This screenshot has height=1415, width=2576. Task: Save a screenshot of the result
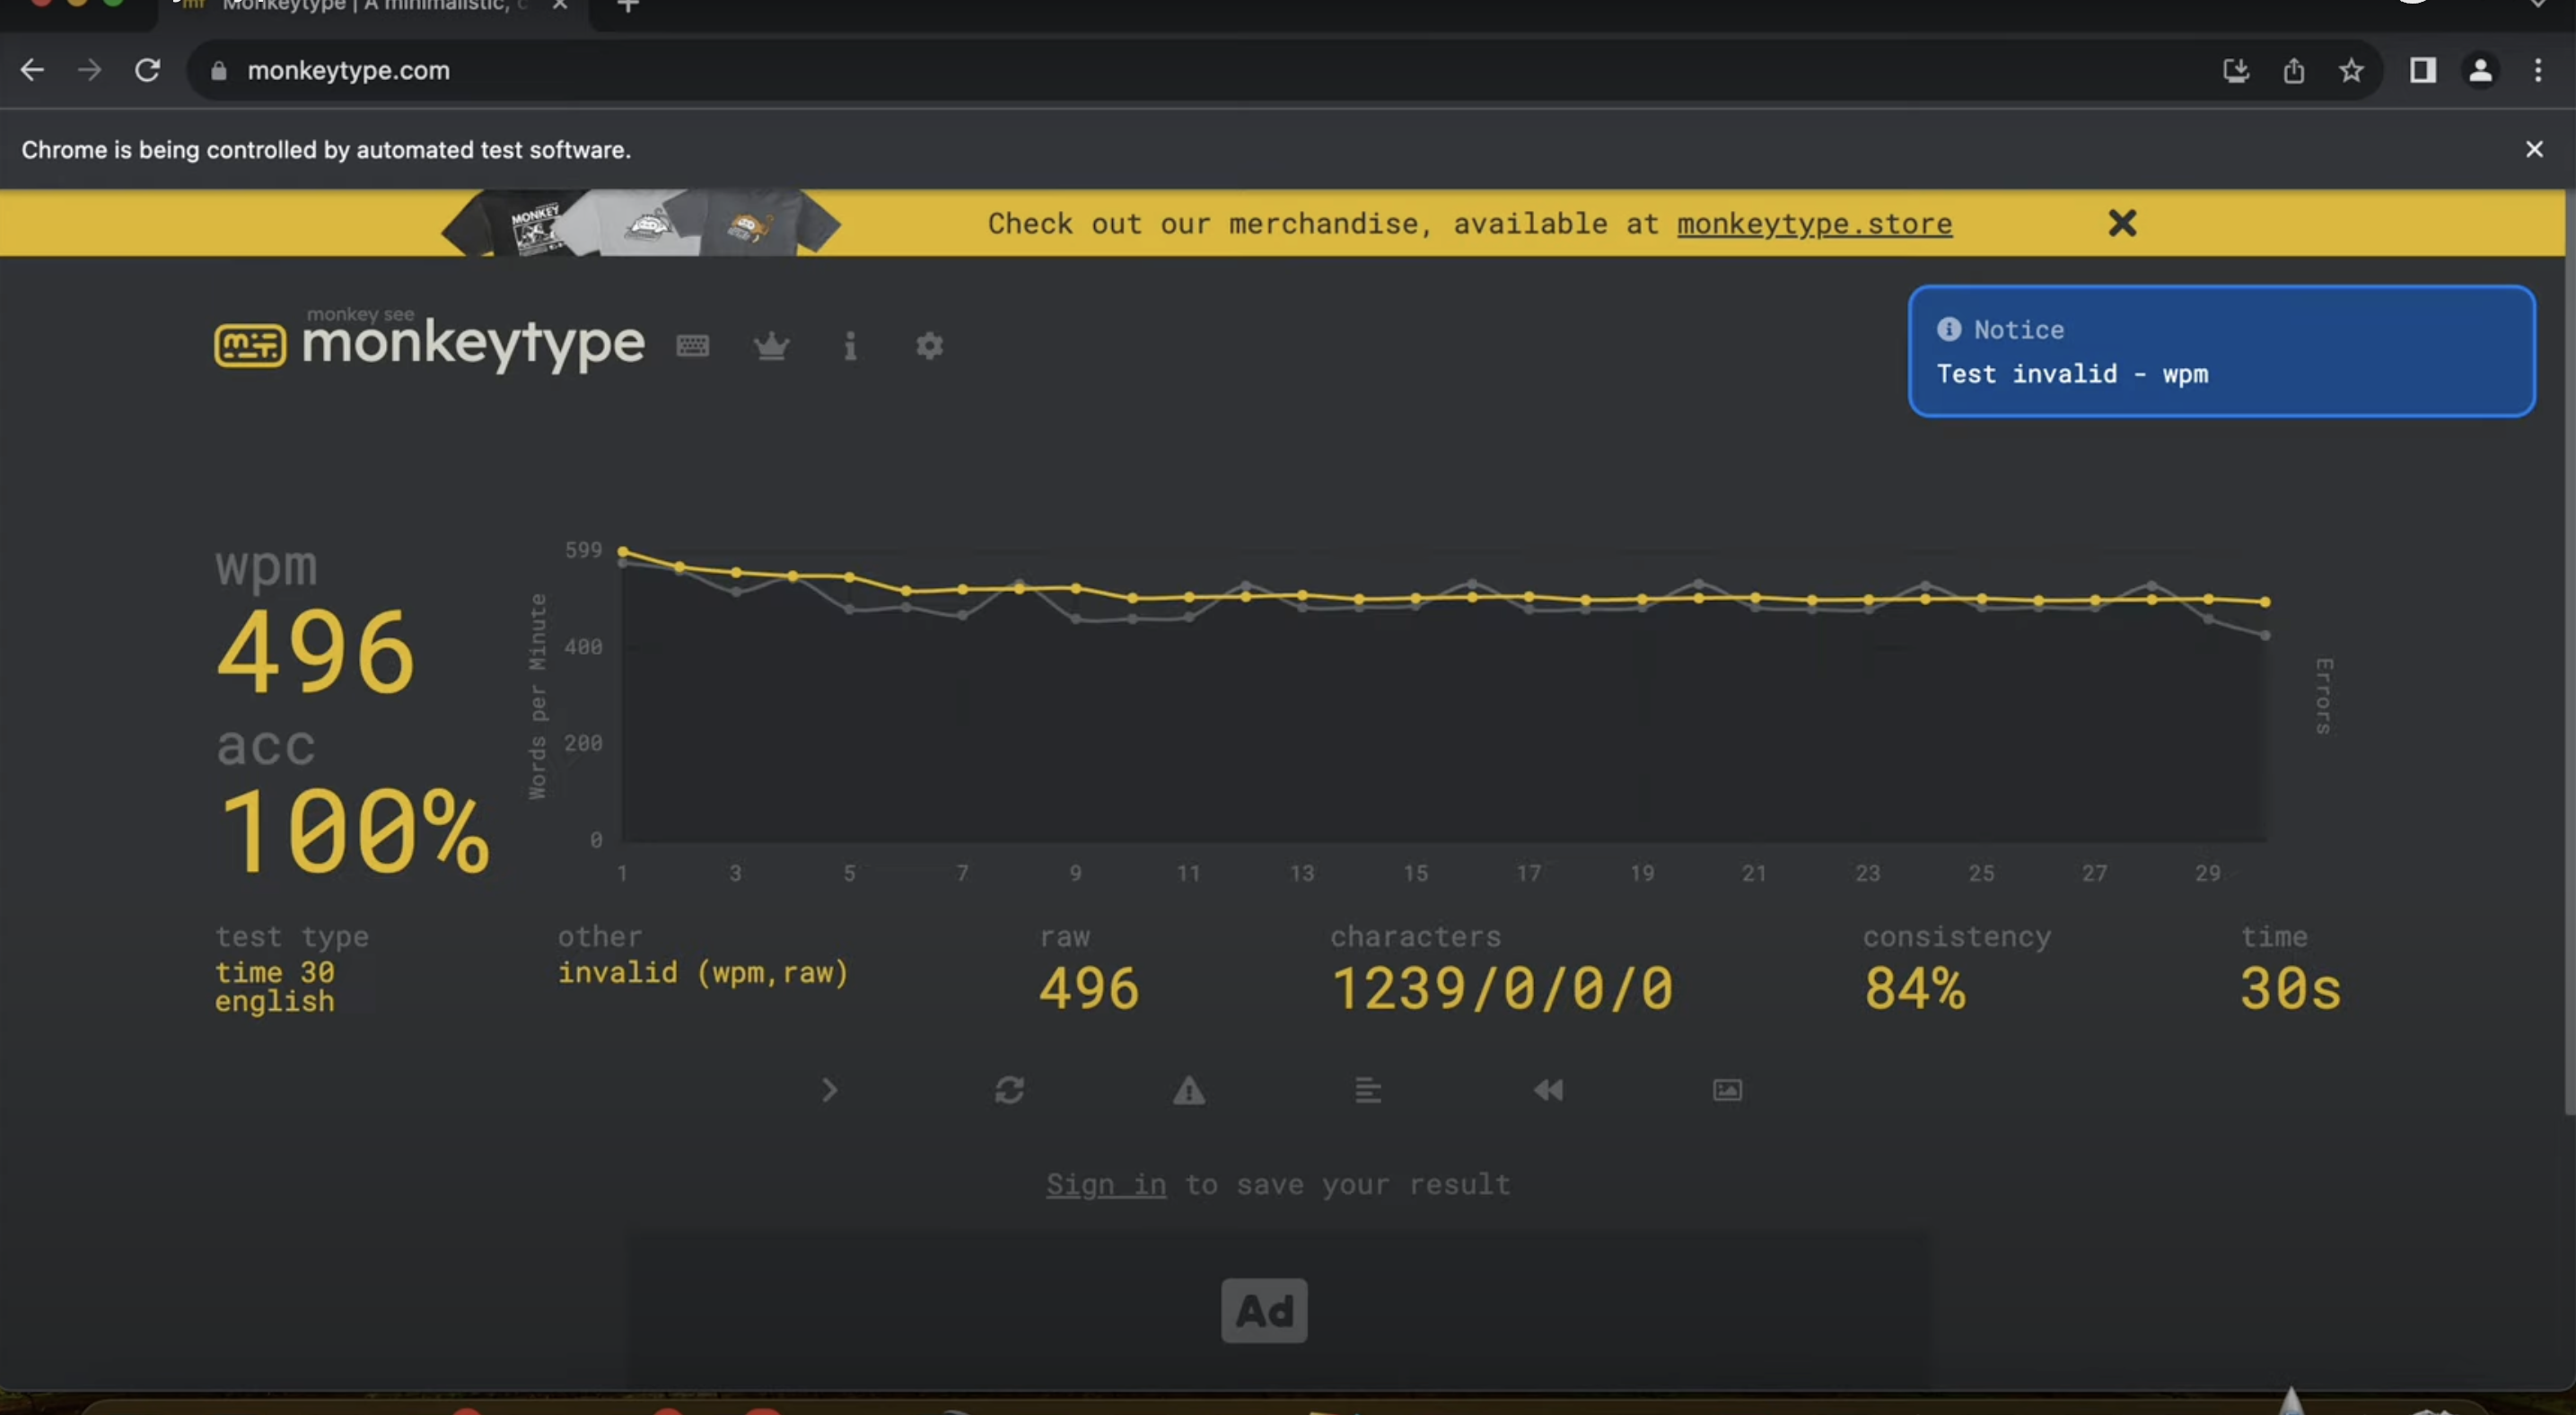coord(1727,1090)
